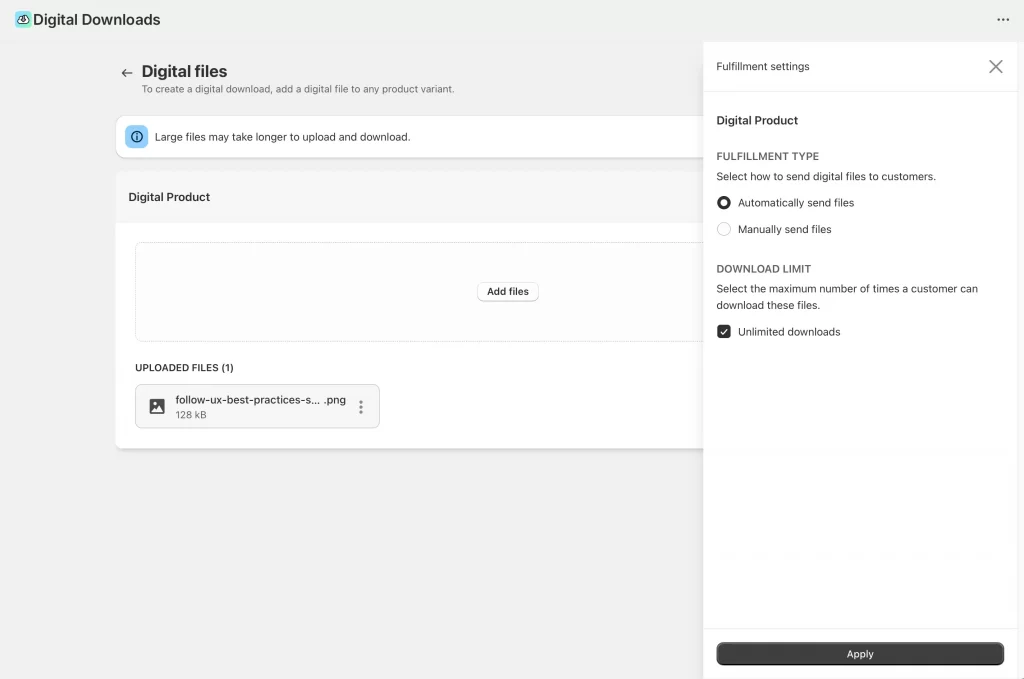This screenshot has height=679, width=1024.
Task: Close the Fulfillment settings panel with the X
Action: pyautogui.click(x=995, y=66)
